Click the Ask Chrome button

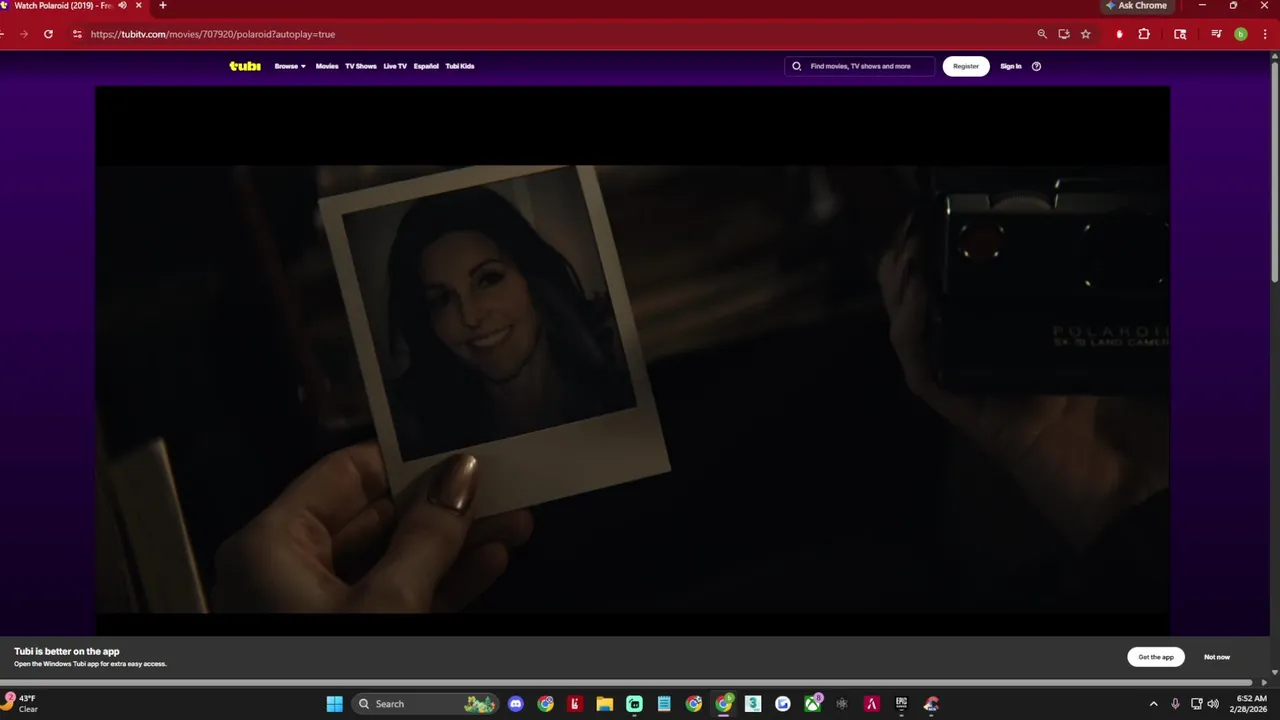[1136, 5]
